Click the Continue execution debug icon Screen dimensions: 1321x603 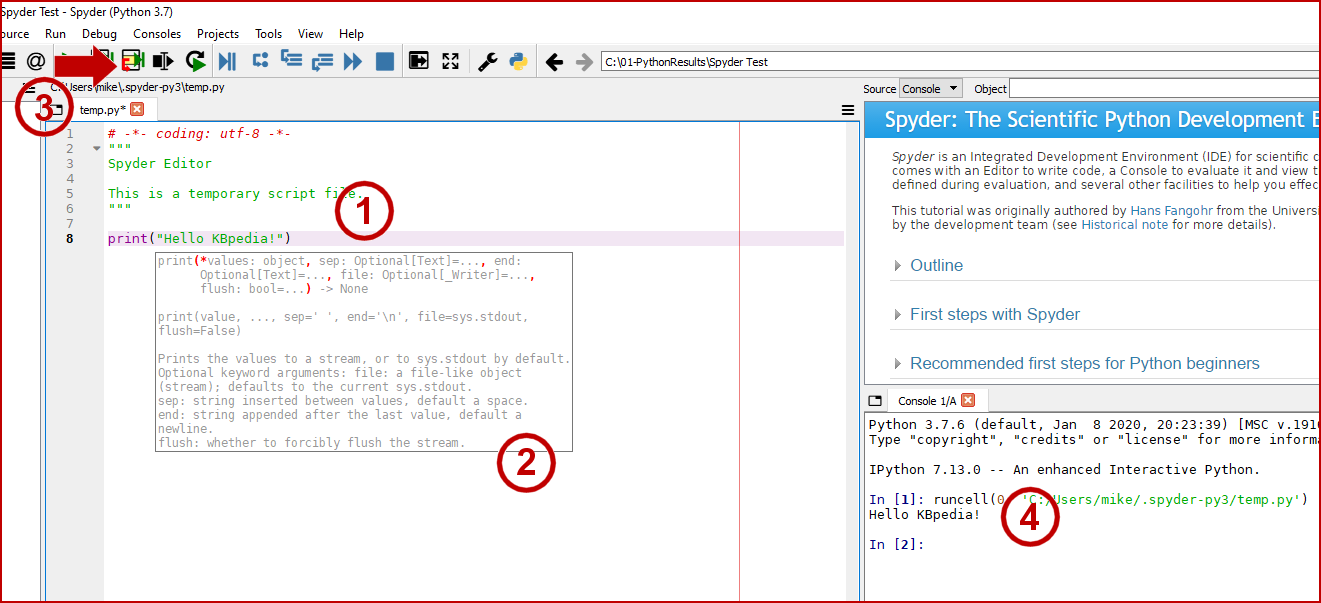point(352,61)
